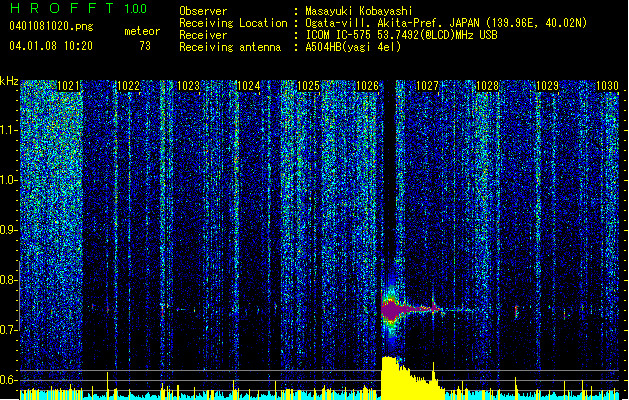Click time marker 1029
Image resolution: width=629 pixels, height=400 pixels.
coord(548,86)
